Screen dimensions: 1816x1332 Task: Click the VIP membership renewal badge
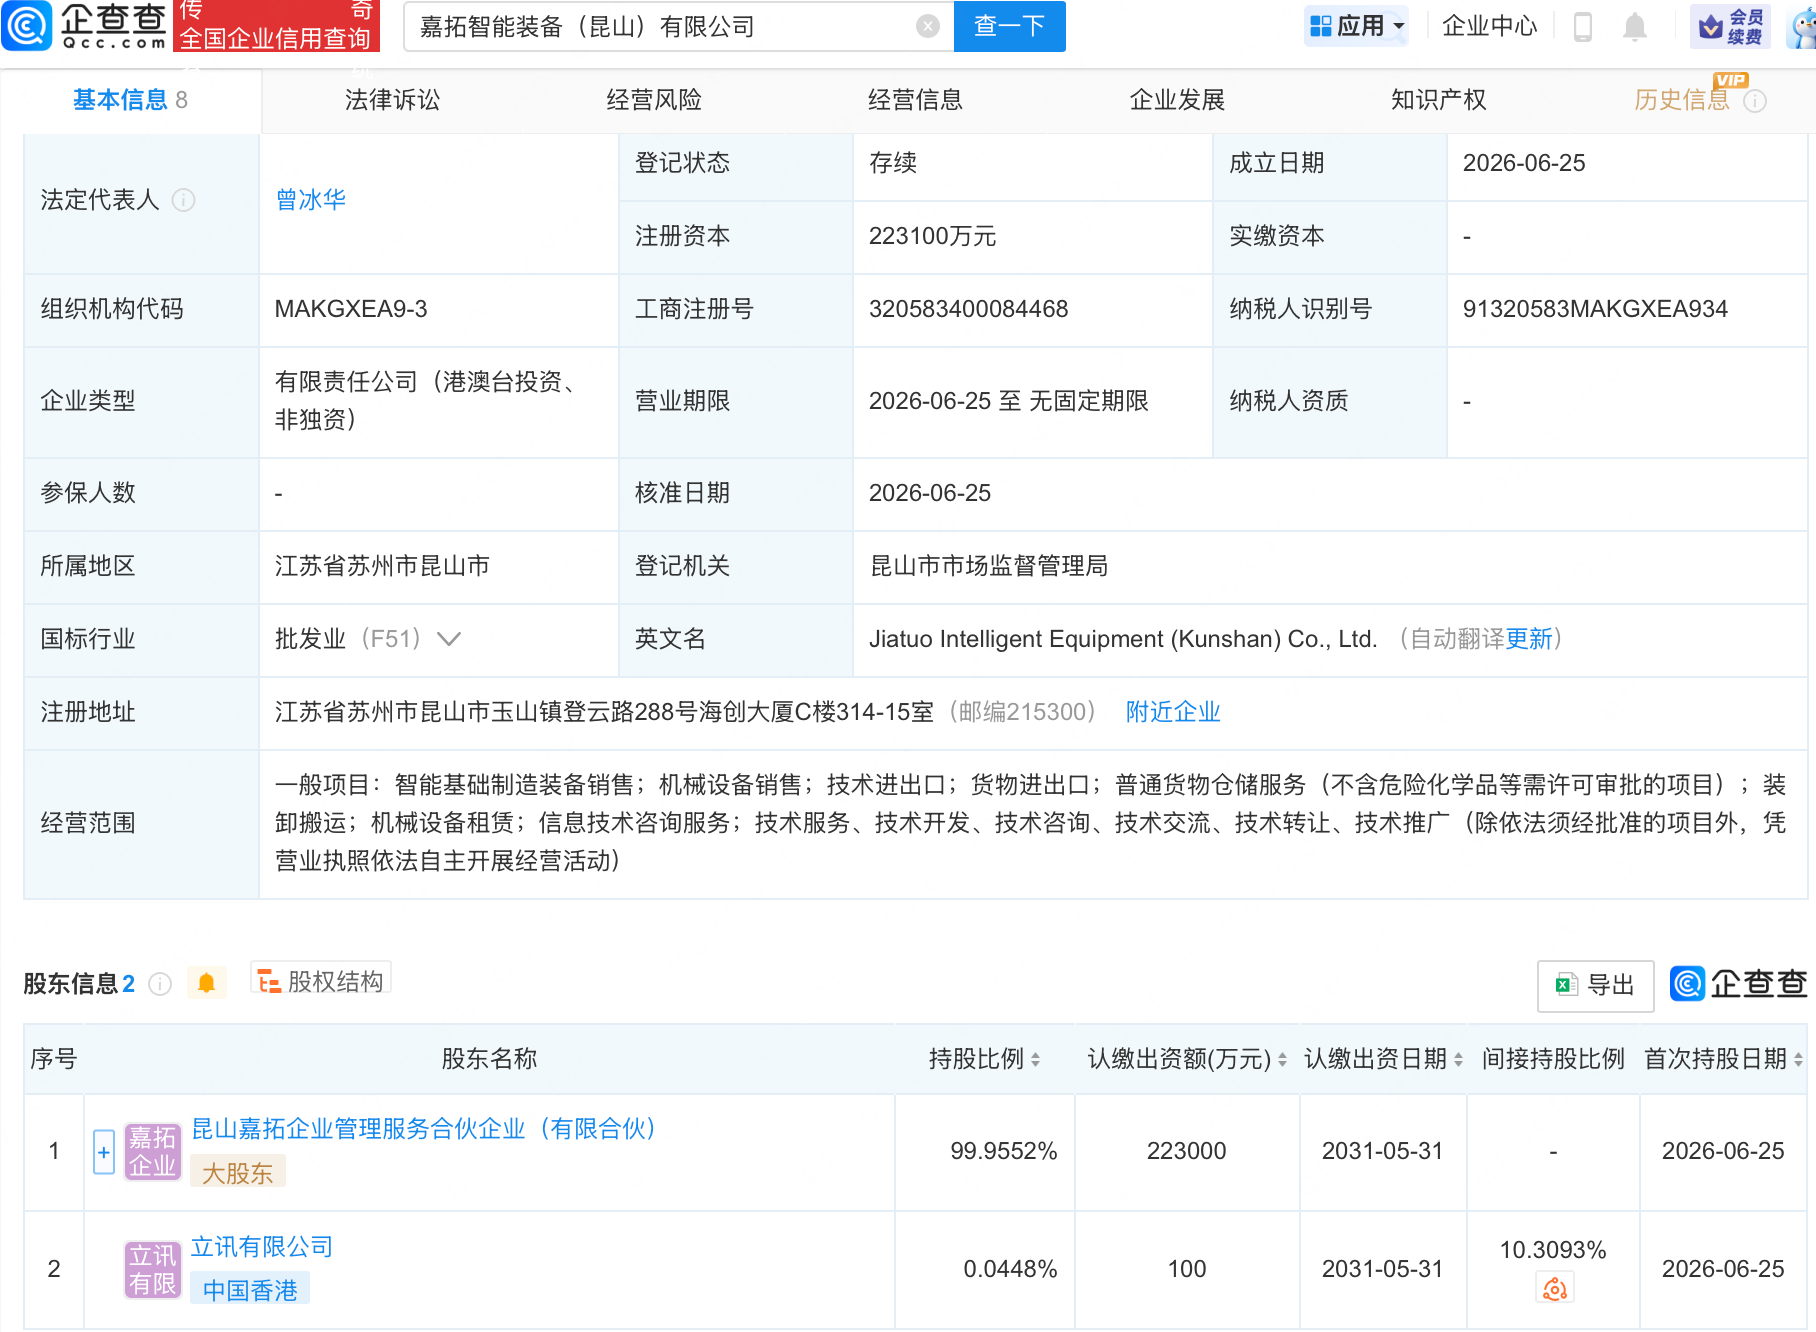[x=1731, y=26]
